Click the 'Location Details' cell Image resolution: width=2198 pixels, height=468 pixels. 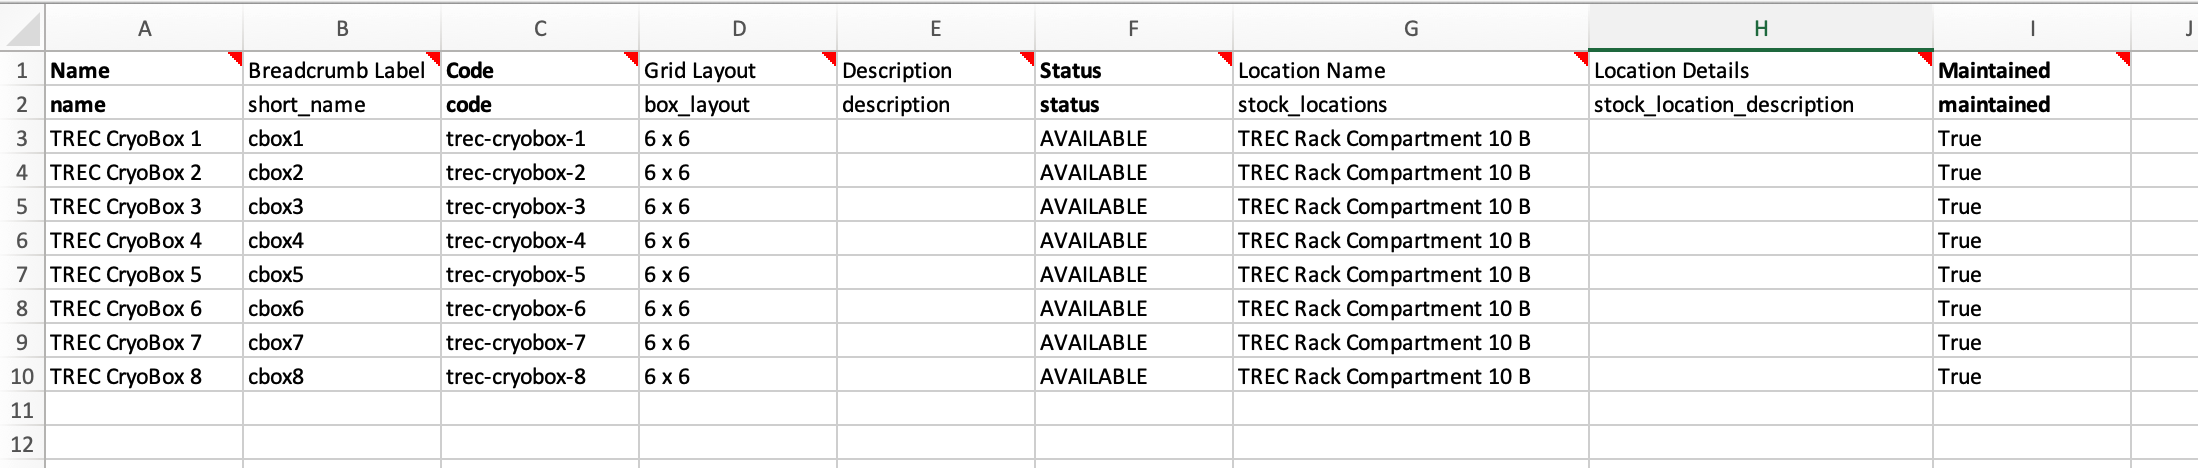click(1761, 70)
